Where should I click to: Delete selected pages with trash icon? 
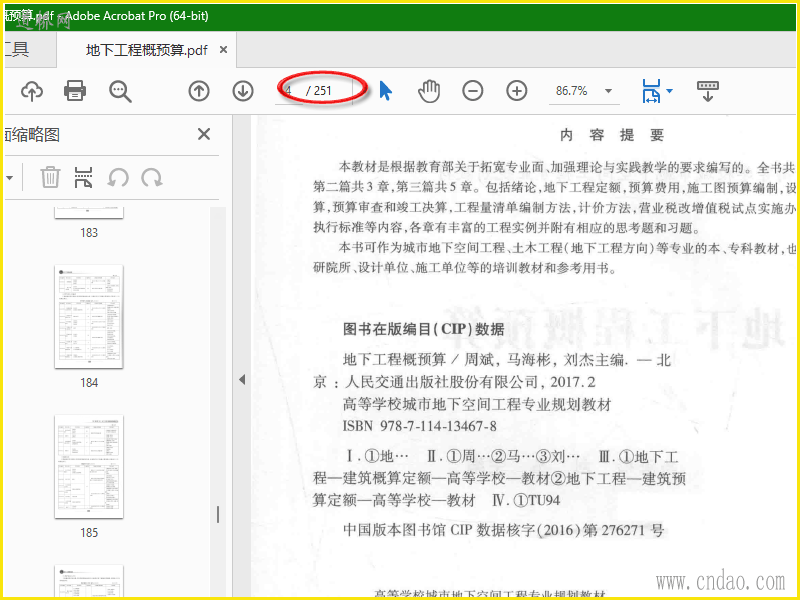coord(50,178)
